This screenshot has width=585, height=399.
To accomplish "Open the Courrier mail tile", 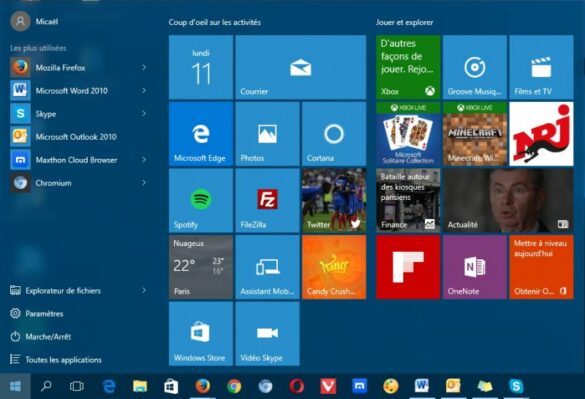I will click(301, 67).
